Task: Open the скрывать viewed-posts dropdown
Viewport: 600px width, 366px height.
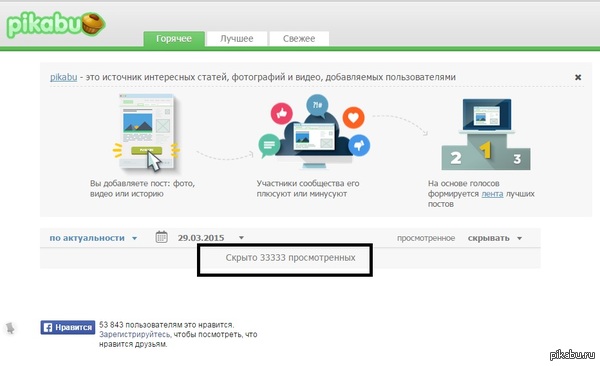Action: click(x=494, y=238)
